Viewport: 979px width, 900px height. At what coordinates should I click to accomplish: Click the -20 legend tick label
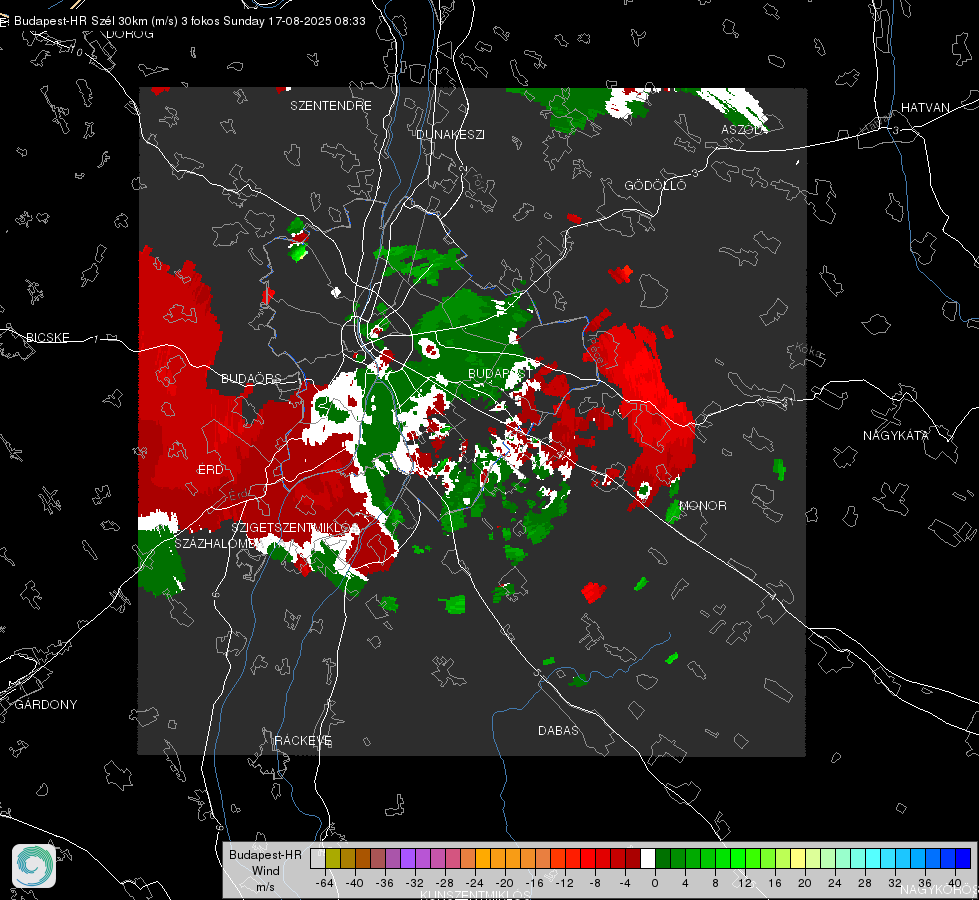[x=504, y=883]
